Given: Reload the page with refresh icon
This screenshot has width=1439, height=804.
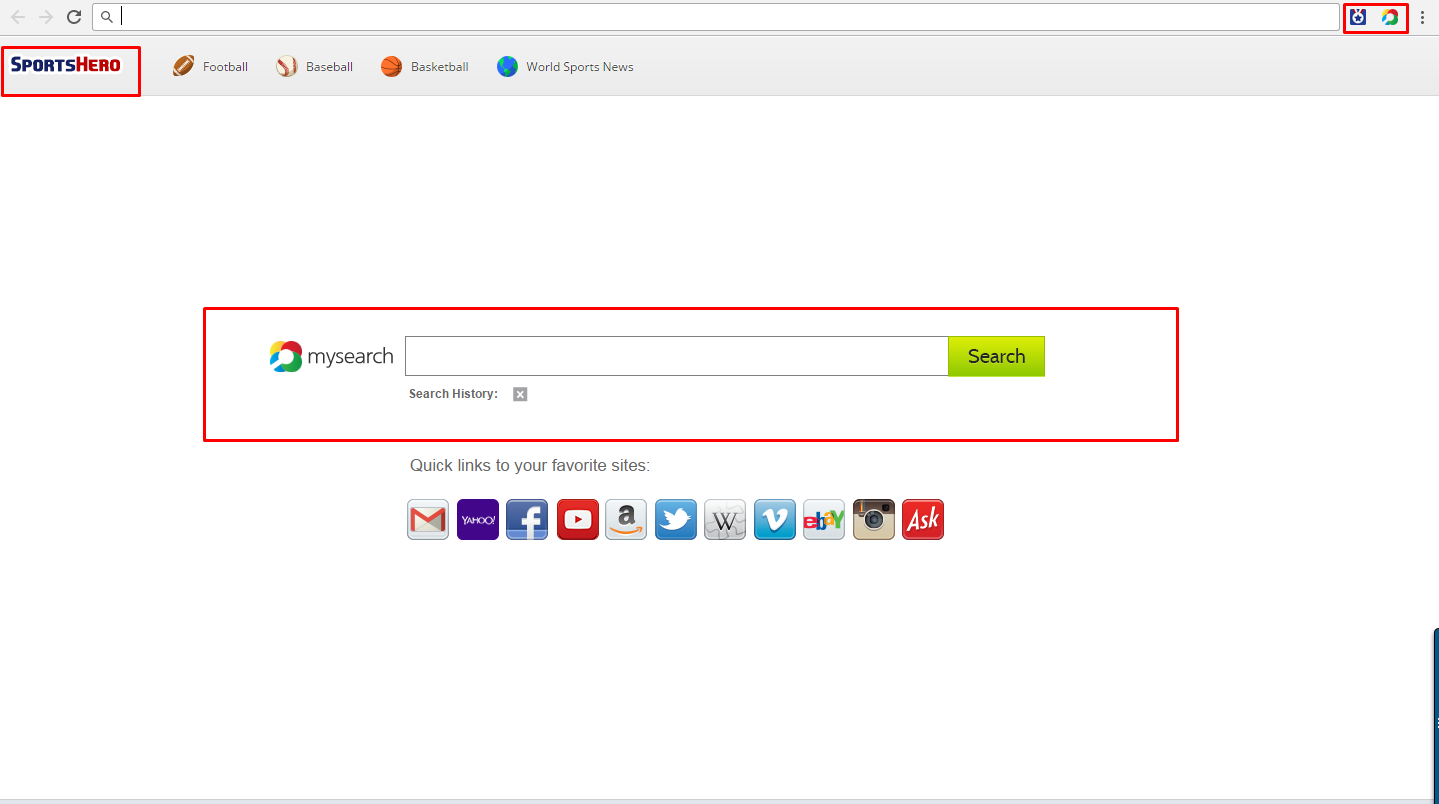Looking at the screenshot, I should pyautogui.click(x=74, y=17).
